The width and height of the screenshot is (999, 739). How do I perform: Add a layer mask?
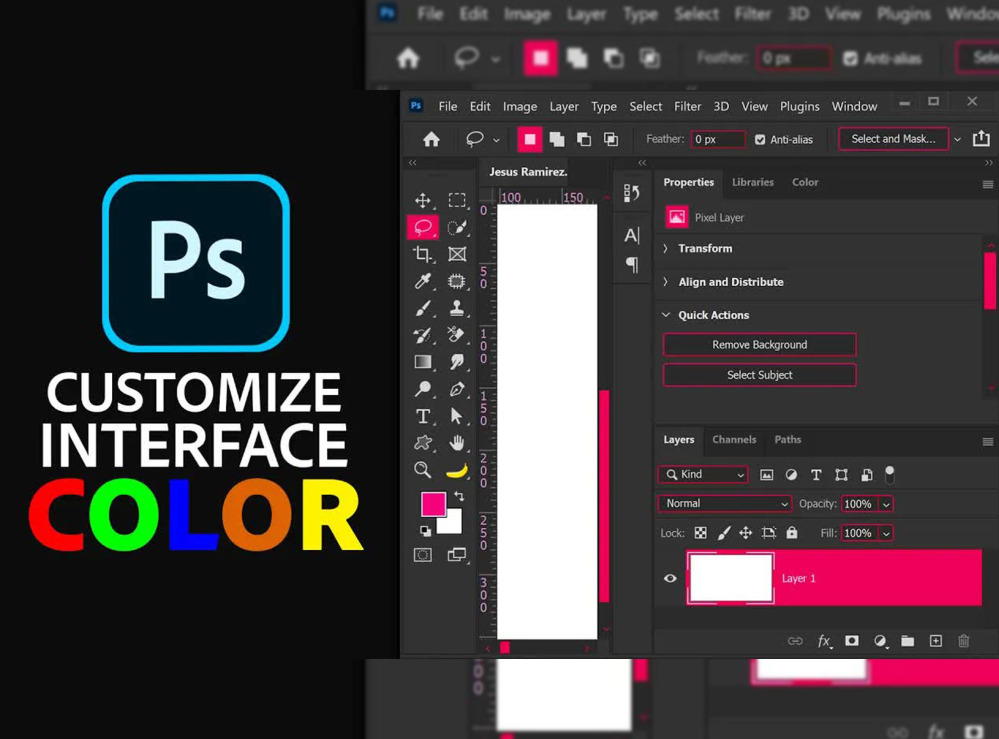[852, 640]
